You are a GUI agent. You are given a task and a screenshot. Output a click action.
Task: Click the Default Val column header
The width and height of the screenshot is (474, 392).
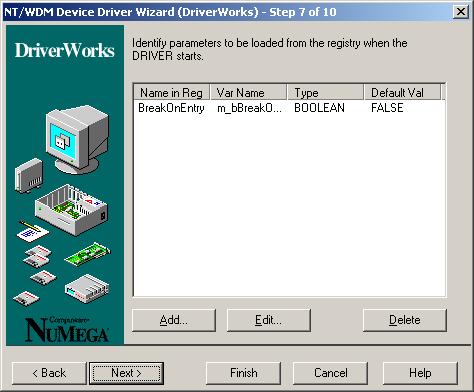click(402, 92)
